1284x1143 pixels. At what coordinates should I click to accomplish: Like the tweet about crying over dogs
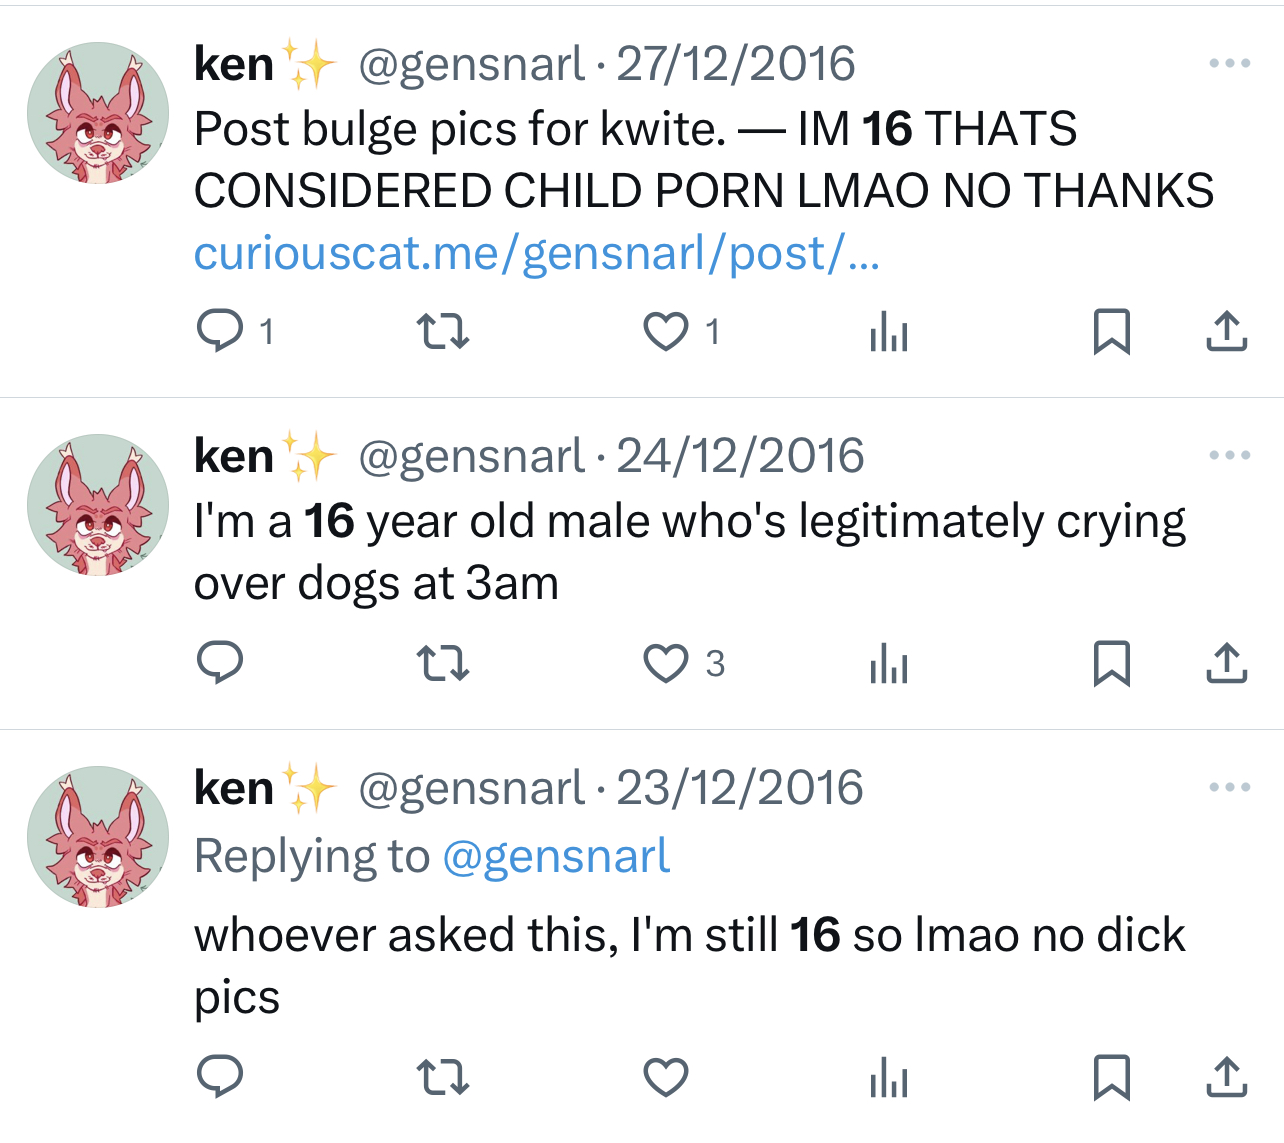pos(666,663)
